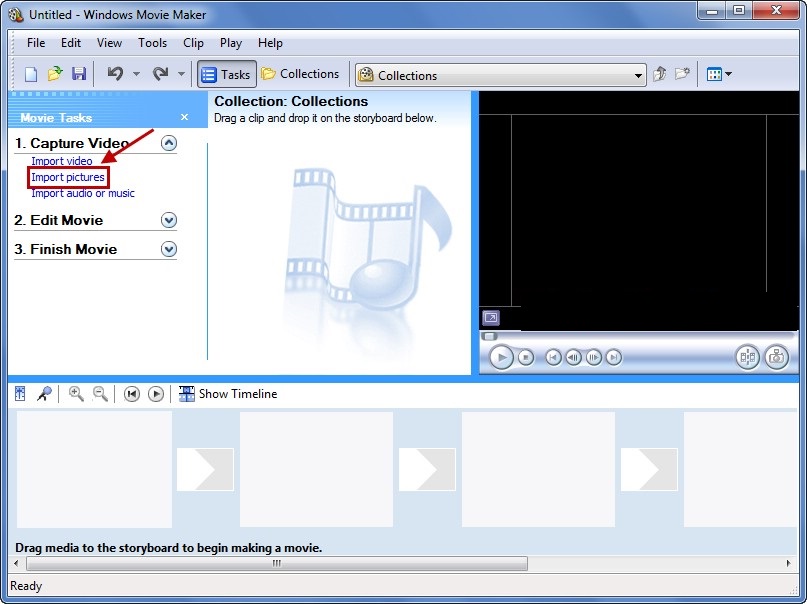Open a project using the folder icon
This screenshot has height=604, width=807.
[55, 74]
